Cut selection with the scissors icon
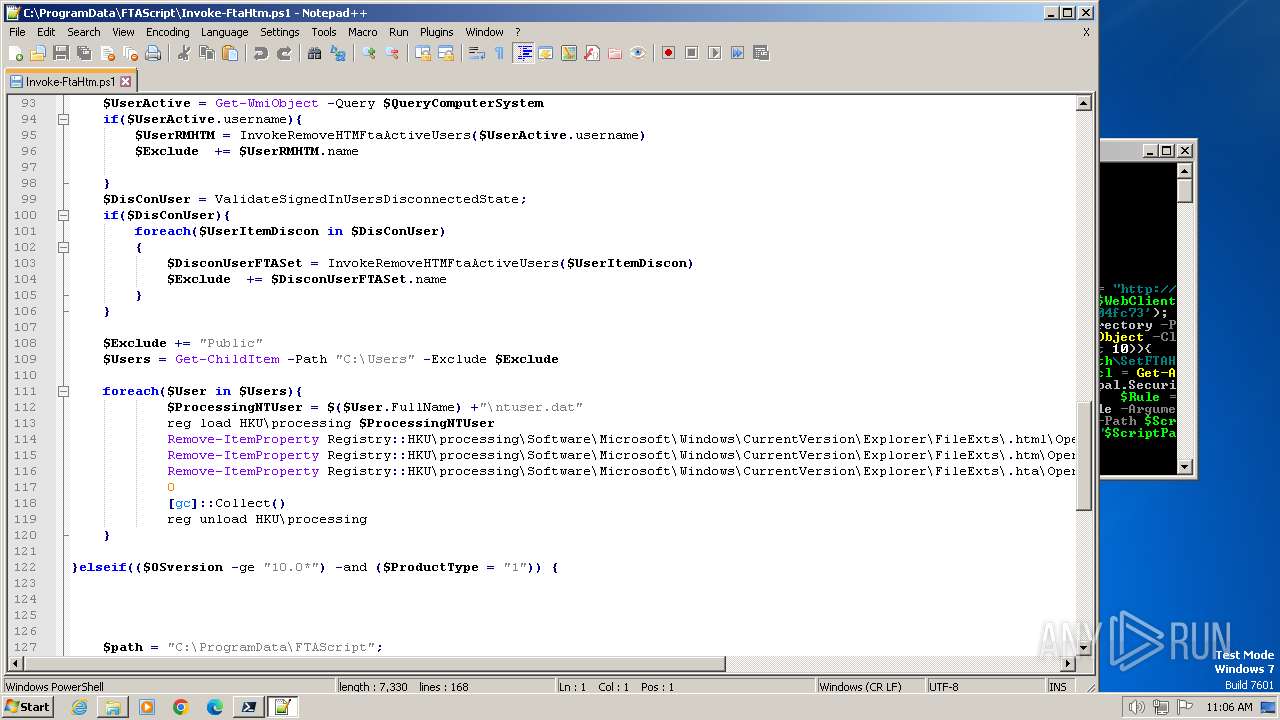 (x=184, y=53)
